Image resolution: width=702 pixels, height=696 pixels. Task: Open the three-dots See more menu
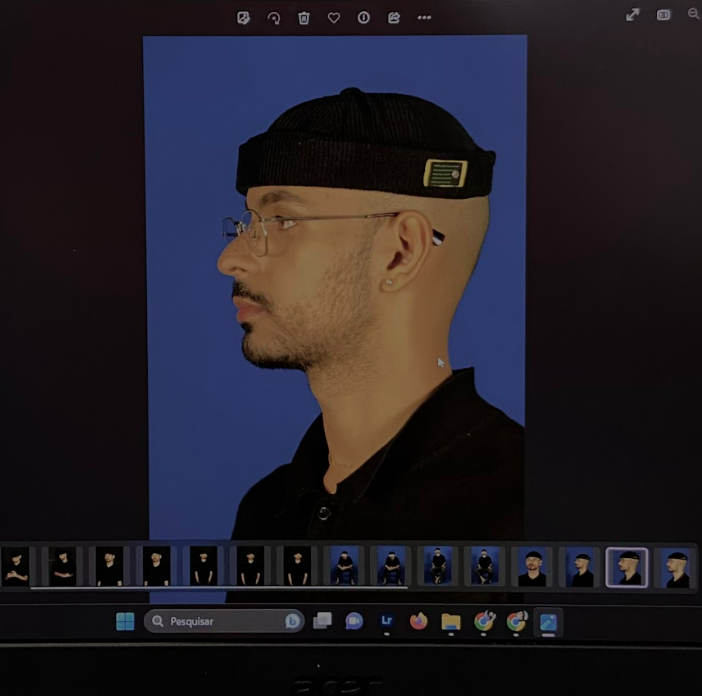pyautogui.click(x=424, y=17)
